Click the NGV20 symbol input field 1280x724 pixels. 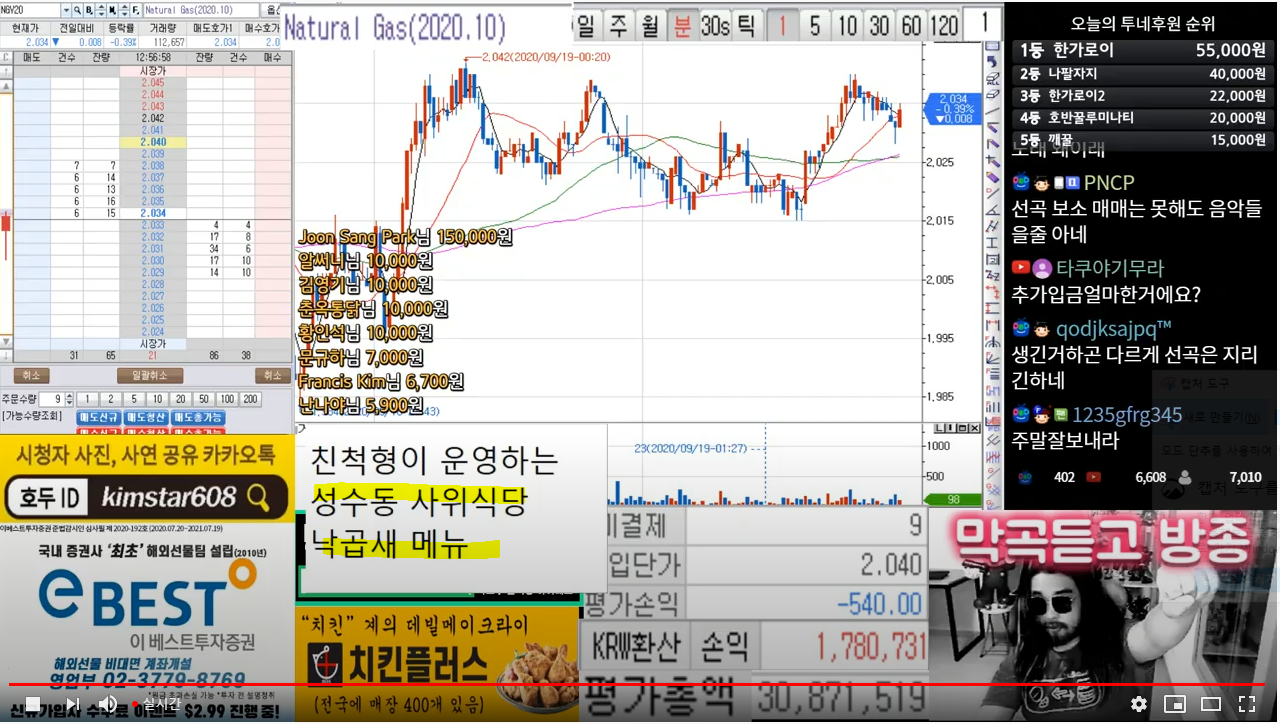(30, 10)
